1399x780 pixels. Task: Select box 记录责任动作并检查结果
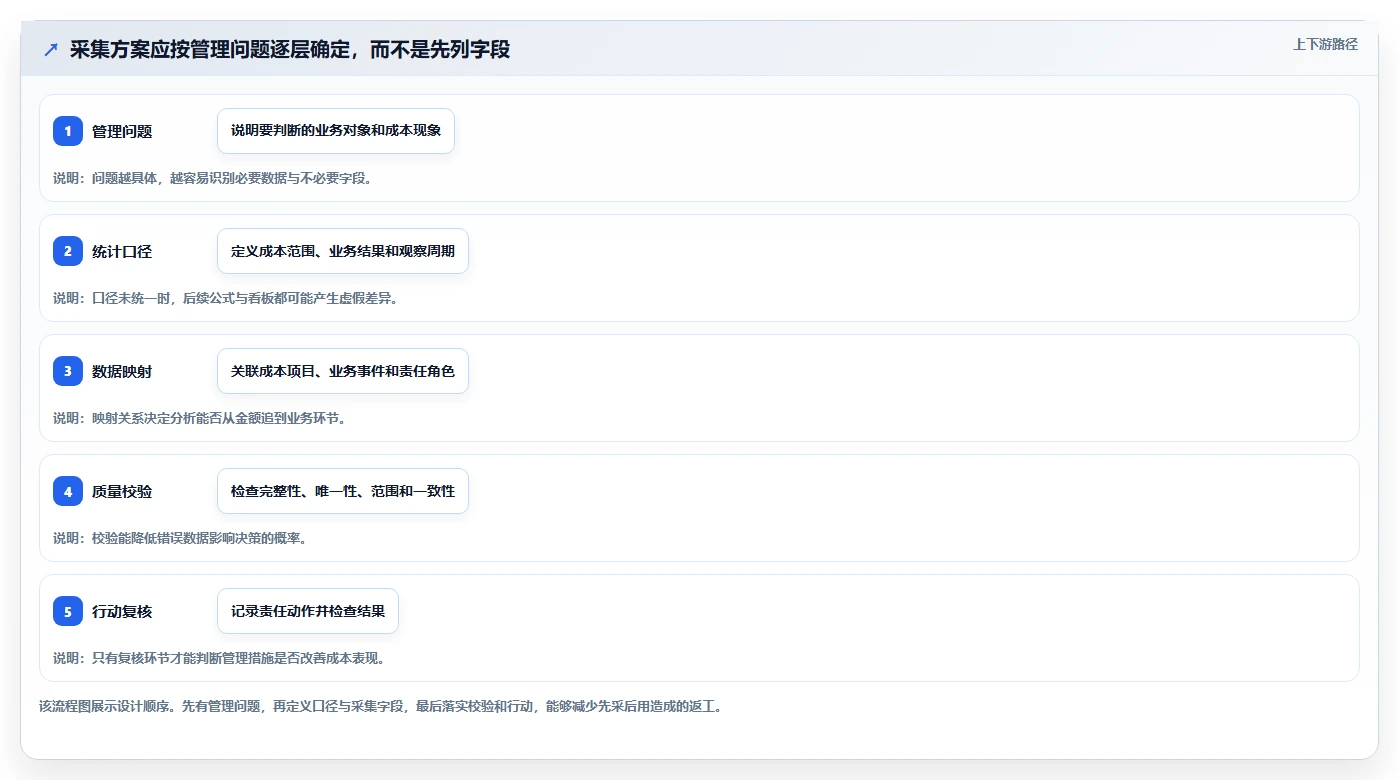308,611
